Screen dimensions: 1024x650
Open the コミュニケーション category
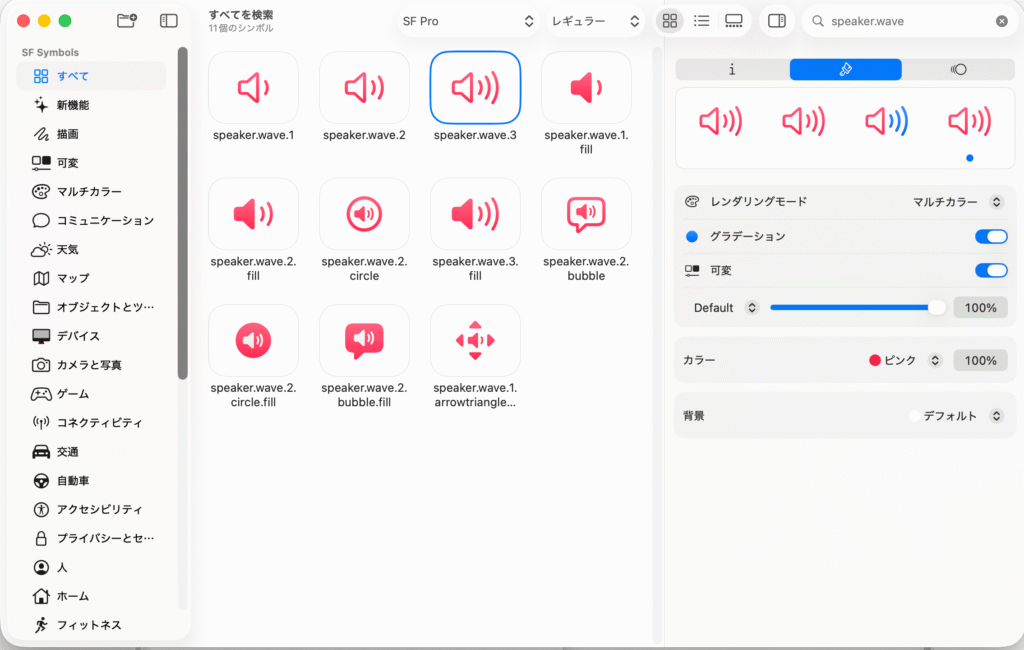[x=105, y=220]
